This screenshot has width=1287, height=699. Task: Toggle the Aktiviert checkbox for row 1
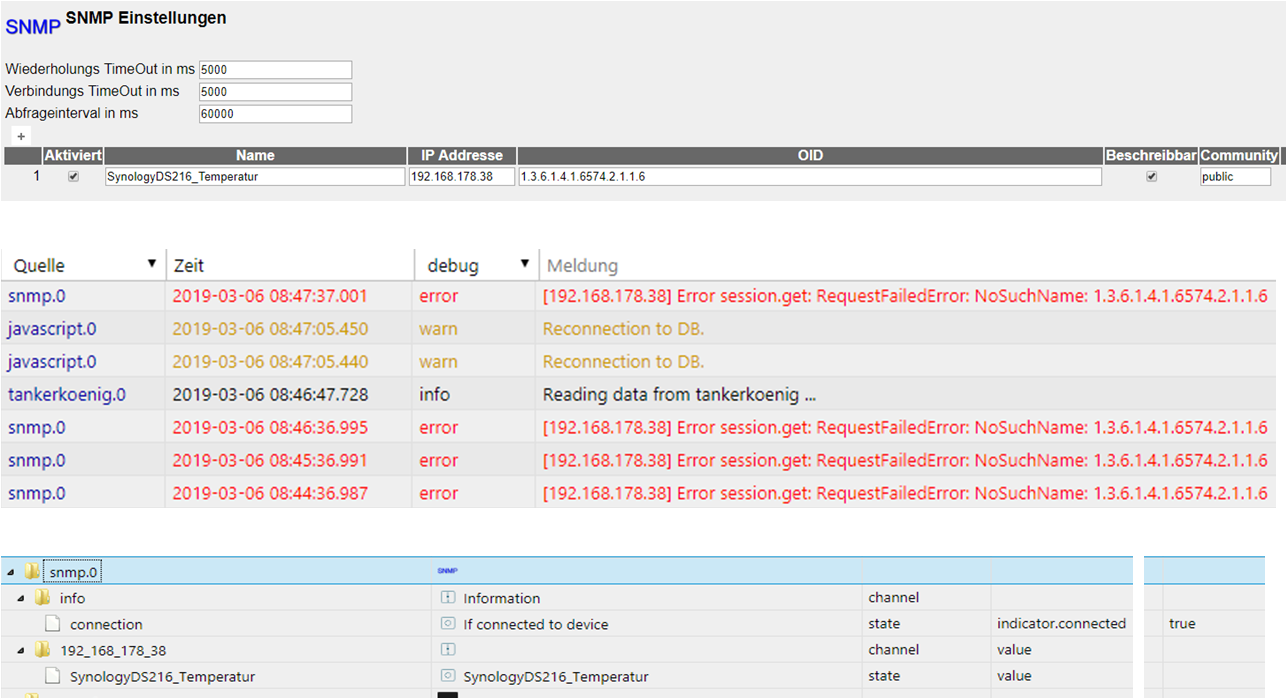pyautogui.click(x=73, y=176)
